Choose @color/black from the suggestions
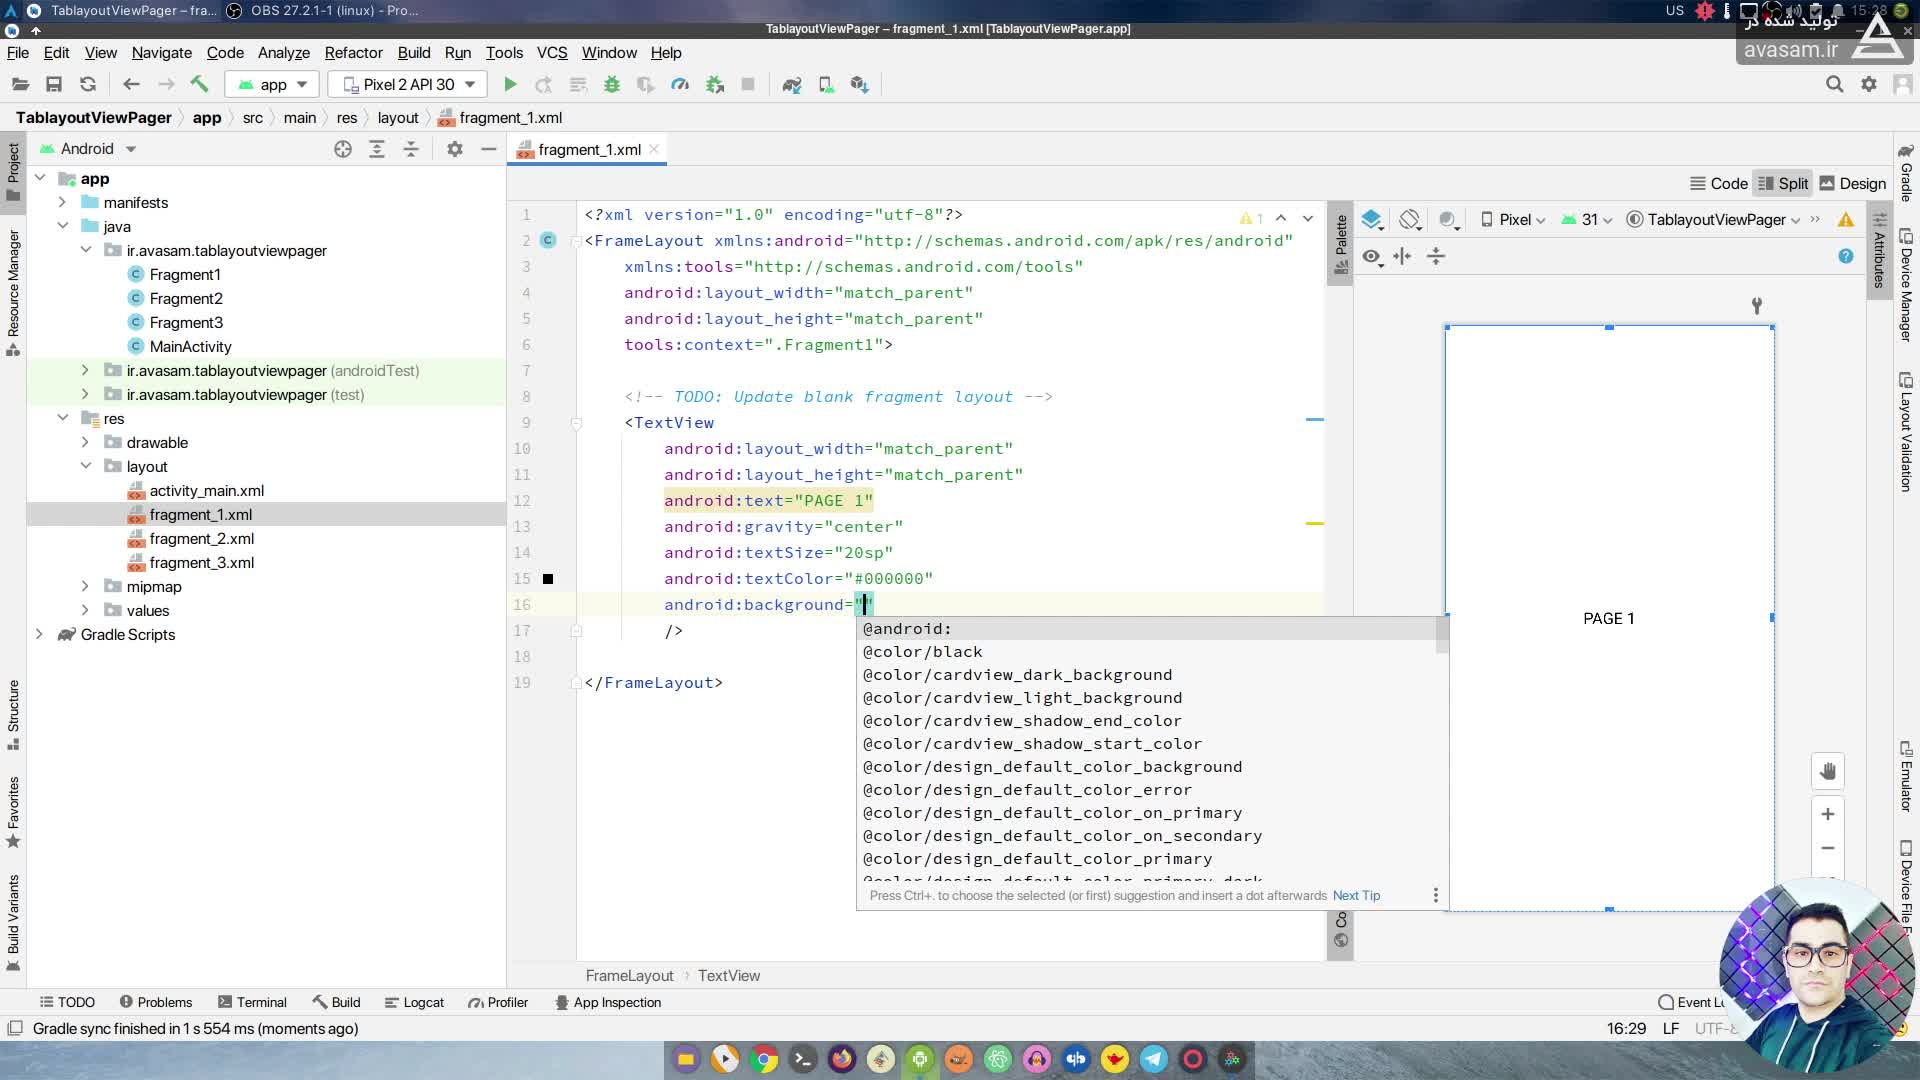 [922, 652]
